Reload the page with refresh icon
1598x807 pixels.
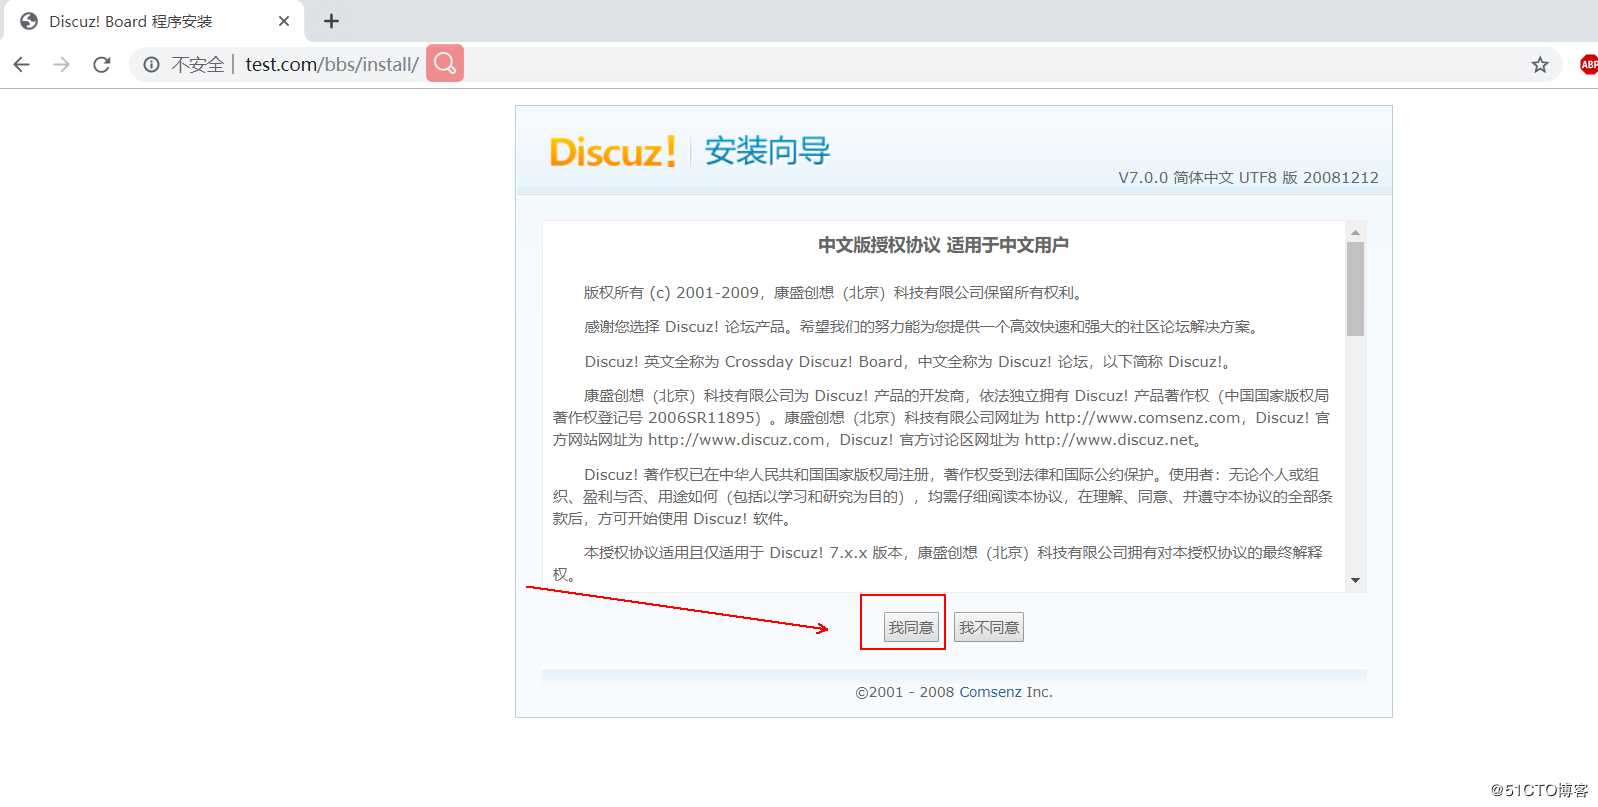101,64
